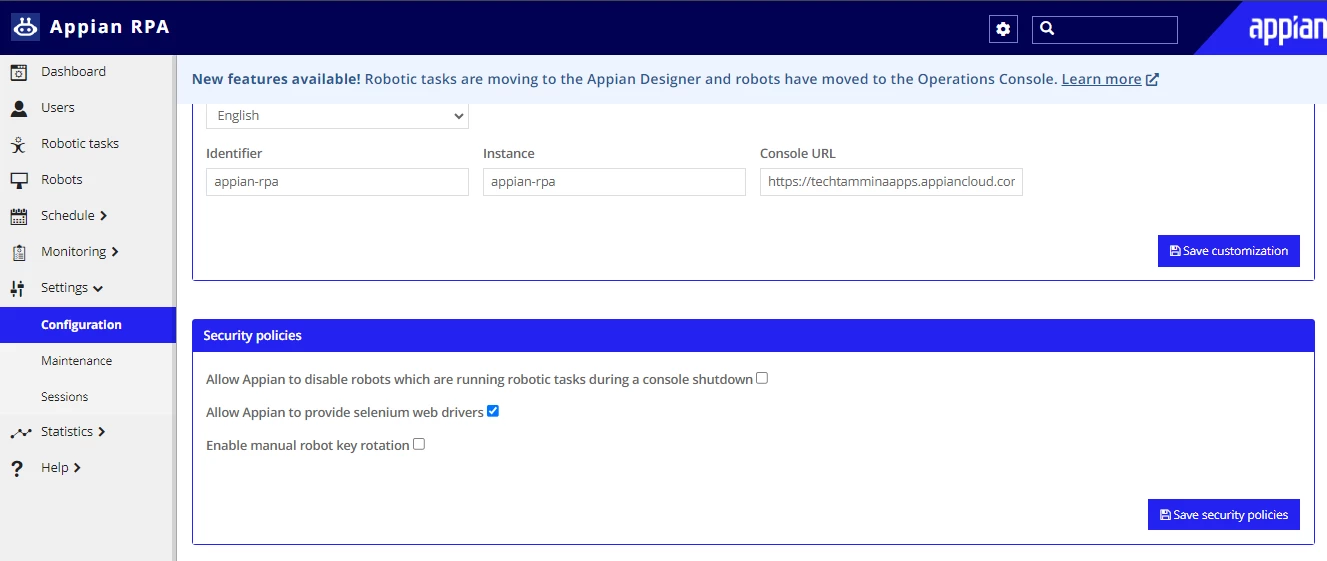This screenshot has height=561, width=1327.
Task: Click the Console URL input field
Action: (891, 182)
